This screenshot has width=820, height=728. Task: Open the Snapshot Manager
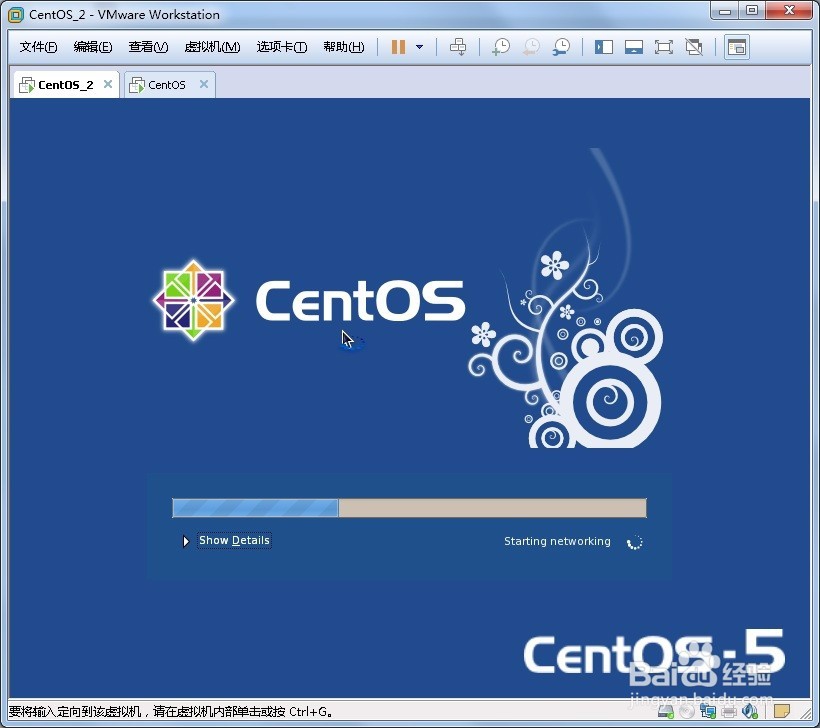point(561,46)
